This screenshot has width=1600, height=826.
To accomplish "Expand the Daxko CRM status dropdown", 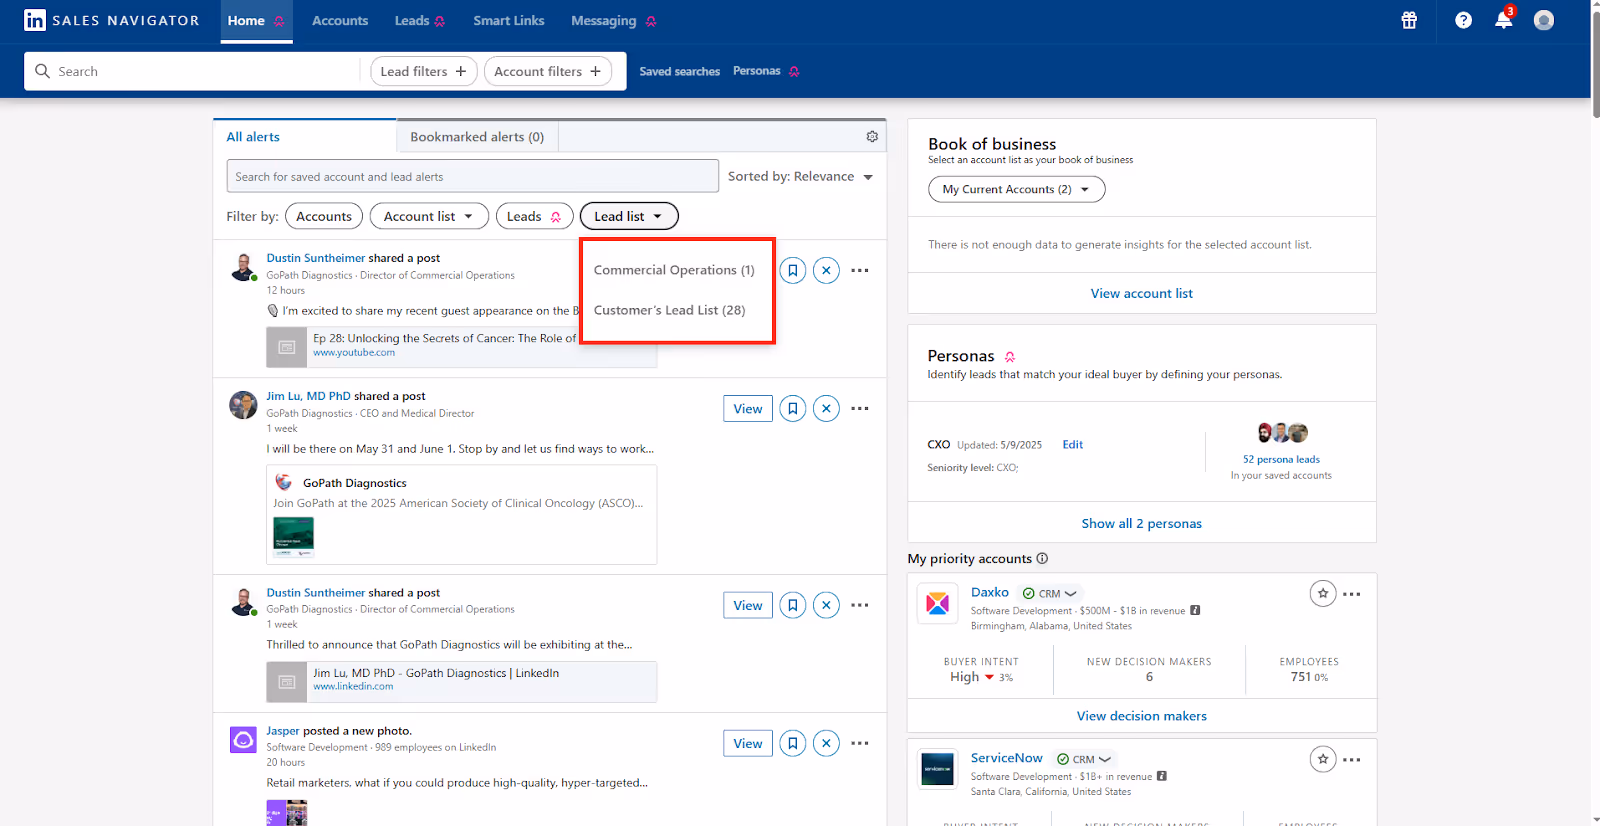I will coord(1050,593).
